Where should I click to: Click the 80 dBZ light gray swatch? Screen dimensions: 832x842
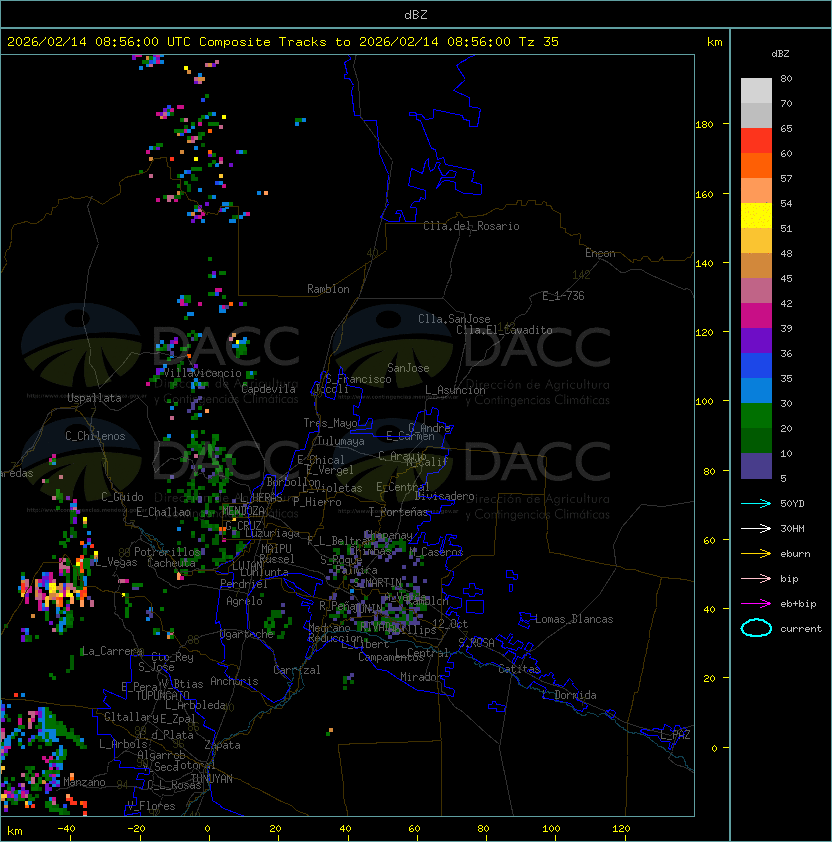point(756,90)
